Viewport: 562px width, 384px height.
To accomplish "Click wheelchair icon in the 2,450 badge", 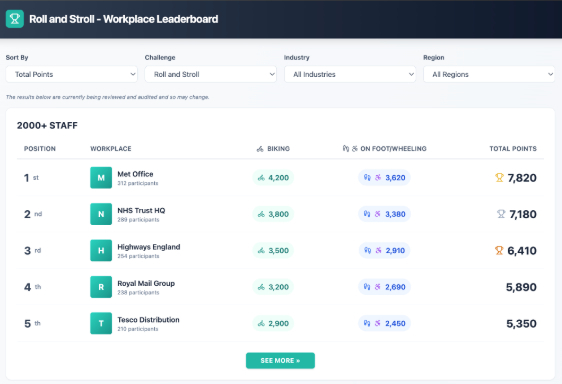I will (378, 323).
